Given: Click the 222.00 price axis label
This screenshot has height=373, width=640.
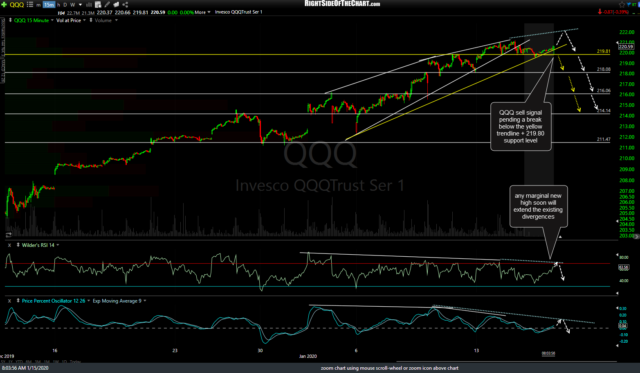Looking at the screenshot, I should (x=627, y=32).
